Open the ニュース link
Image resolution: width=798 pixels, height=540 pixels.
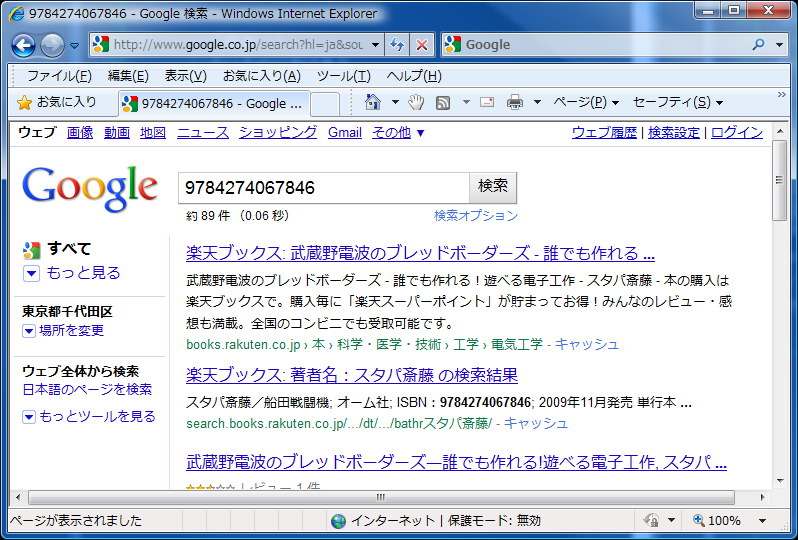tap(203, 133)
